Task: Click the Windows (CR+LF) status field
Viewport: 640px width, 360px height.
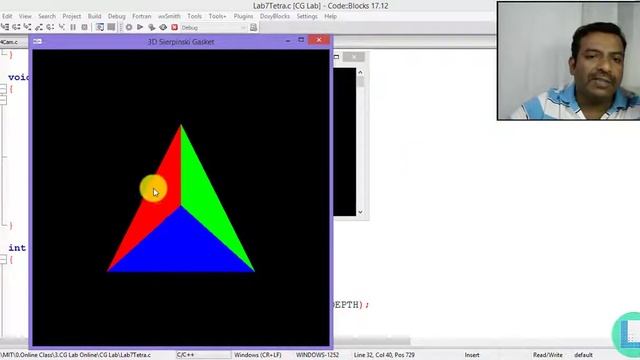Action: pyautogui.click(x=258, y=355)
